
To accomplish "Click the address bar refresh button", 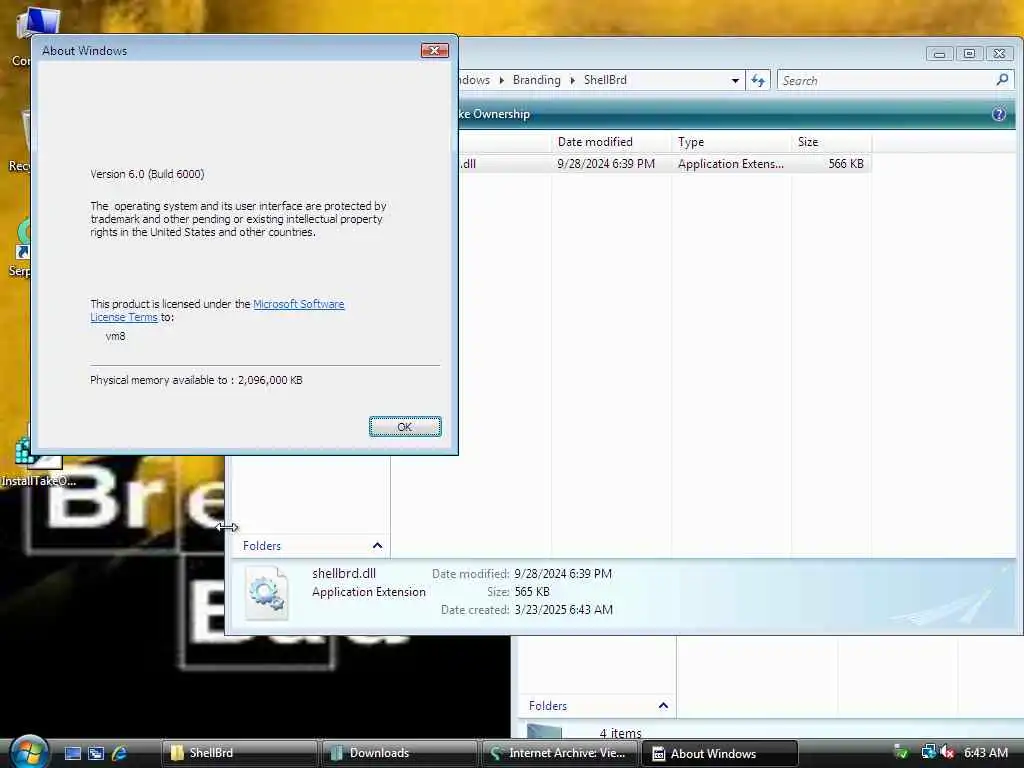I will click(x=758, y=80).
